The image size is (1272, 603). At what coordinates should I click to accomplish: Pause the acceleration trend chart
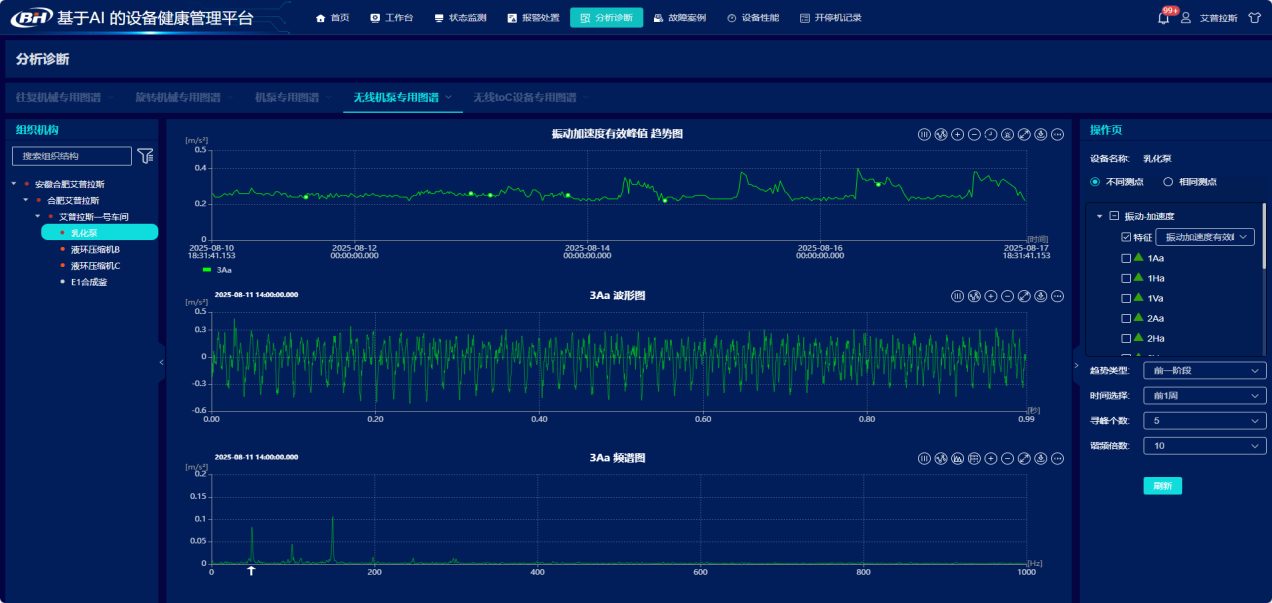pos(924,135)
